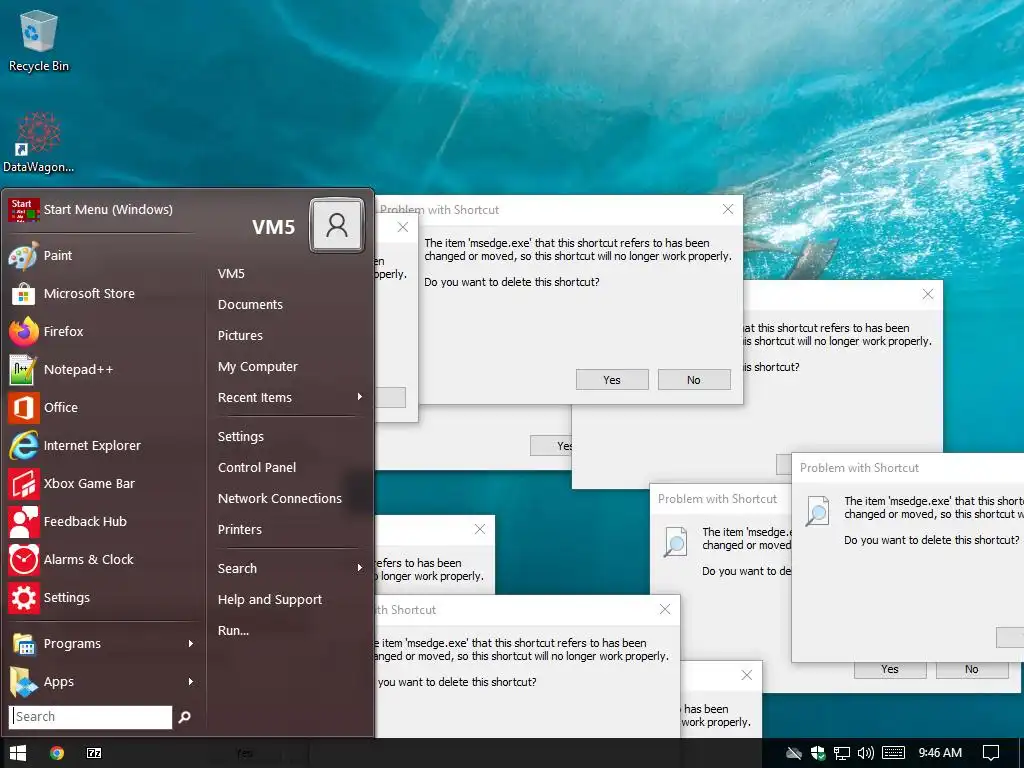Viewport: 1024px width, 768px height.
Task: Open the volume control tray icon
Action: coord(865,753)
